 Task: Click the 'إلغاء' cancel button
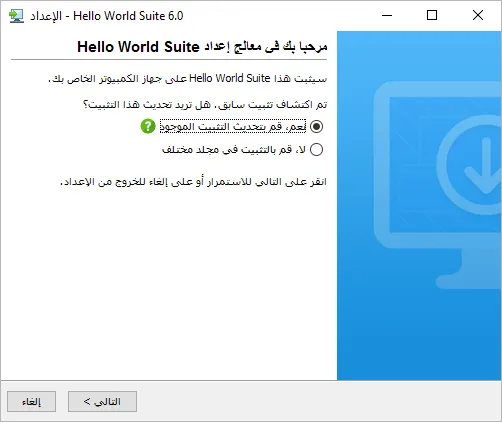(31, 401)
